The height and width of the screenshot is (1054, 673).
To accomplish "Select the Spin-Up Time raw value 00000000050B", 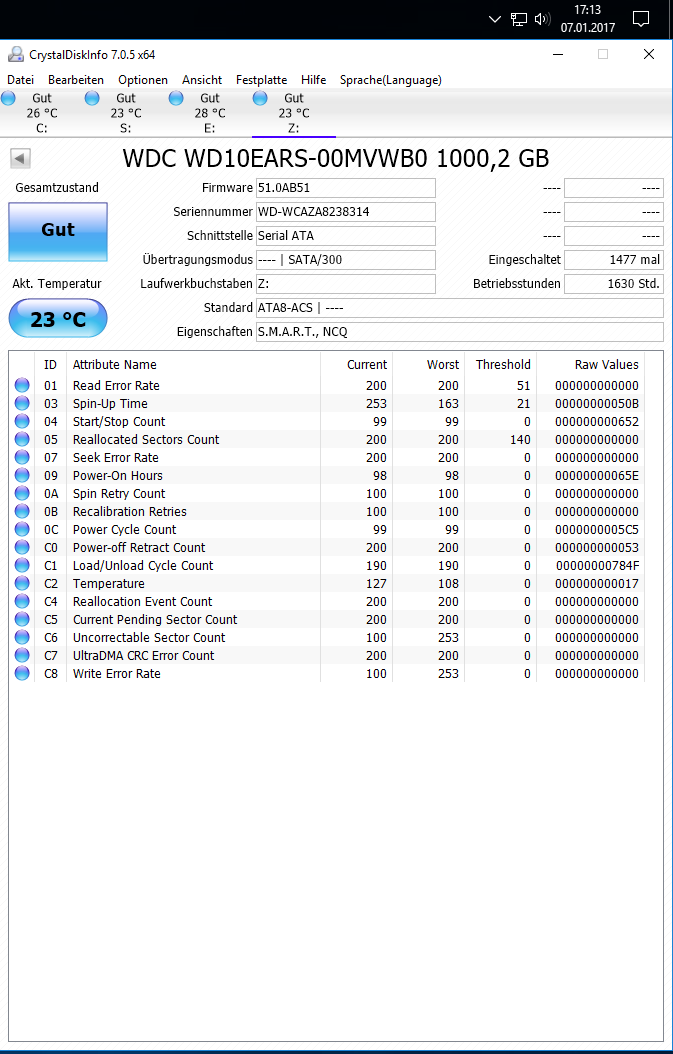I will 597,403.
